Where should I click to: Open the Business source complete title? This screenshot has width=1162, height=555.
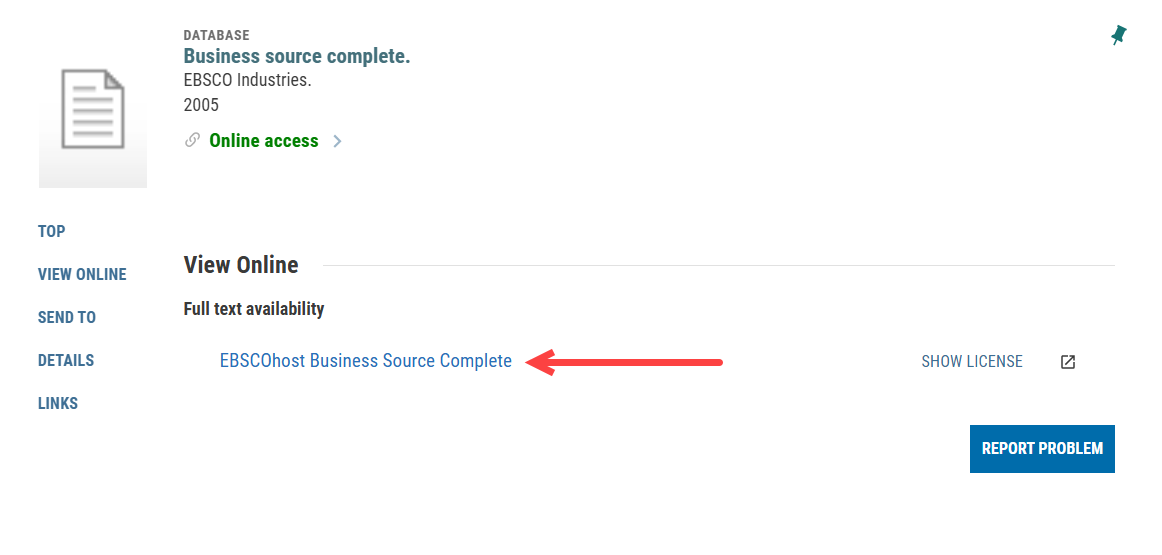point(297,57)
